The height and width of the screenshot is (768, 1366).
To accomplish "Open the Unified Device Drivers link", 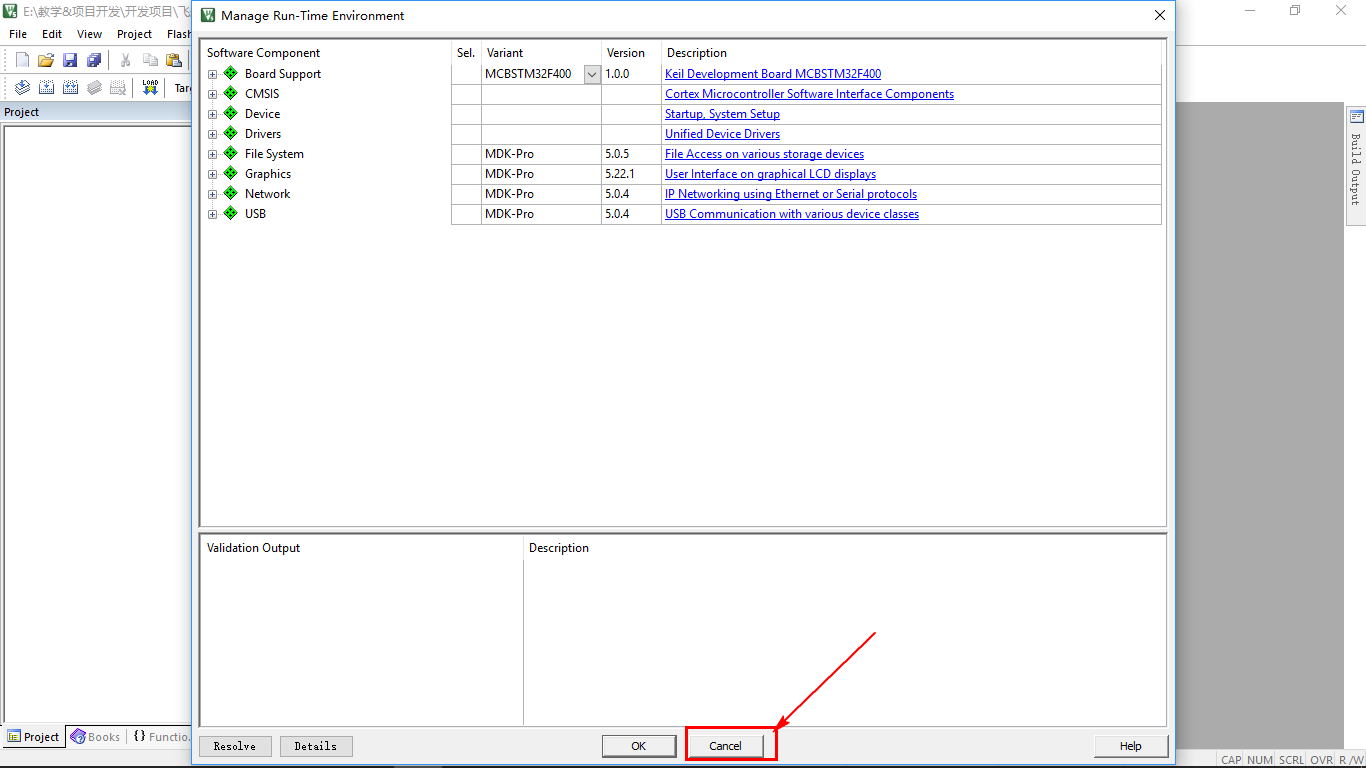I will coord(722,134).
